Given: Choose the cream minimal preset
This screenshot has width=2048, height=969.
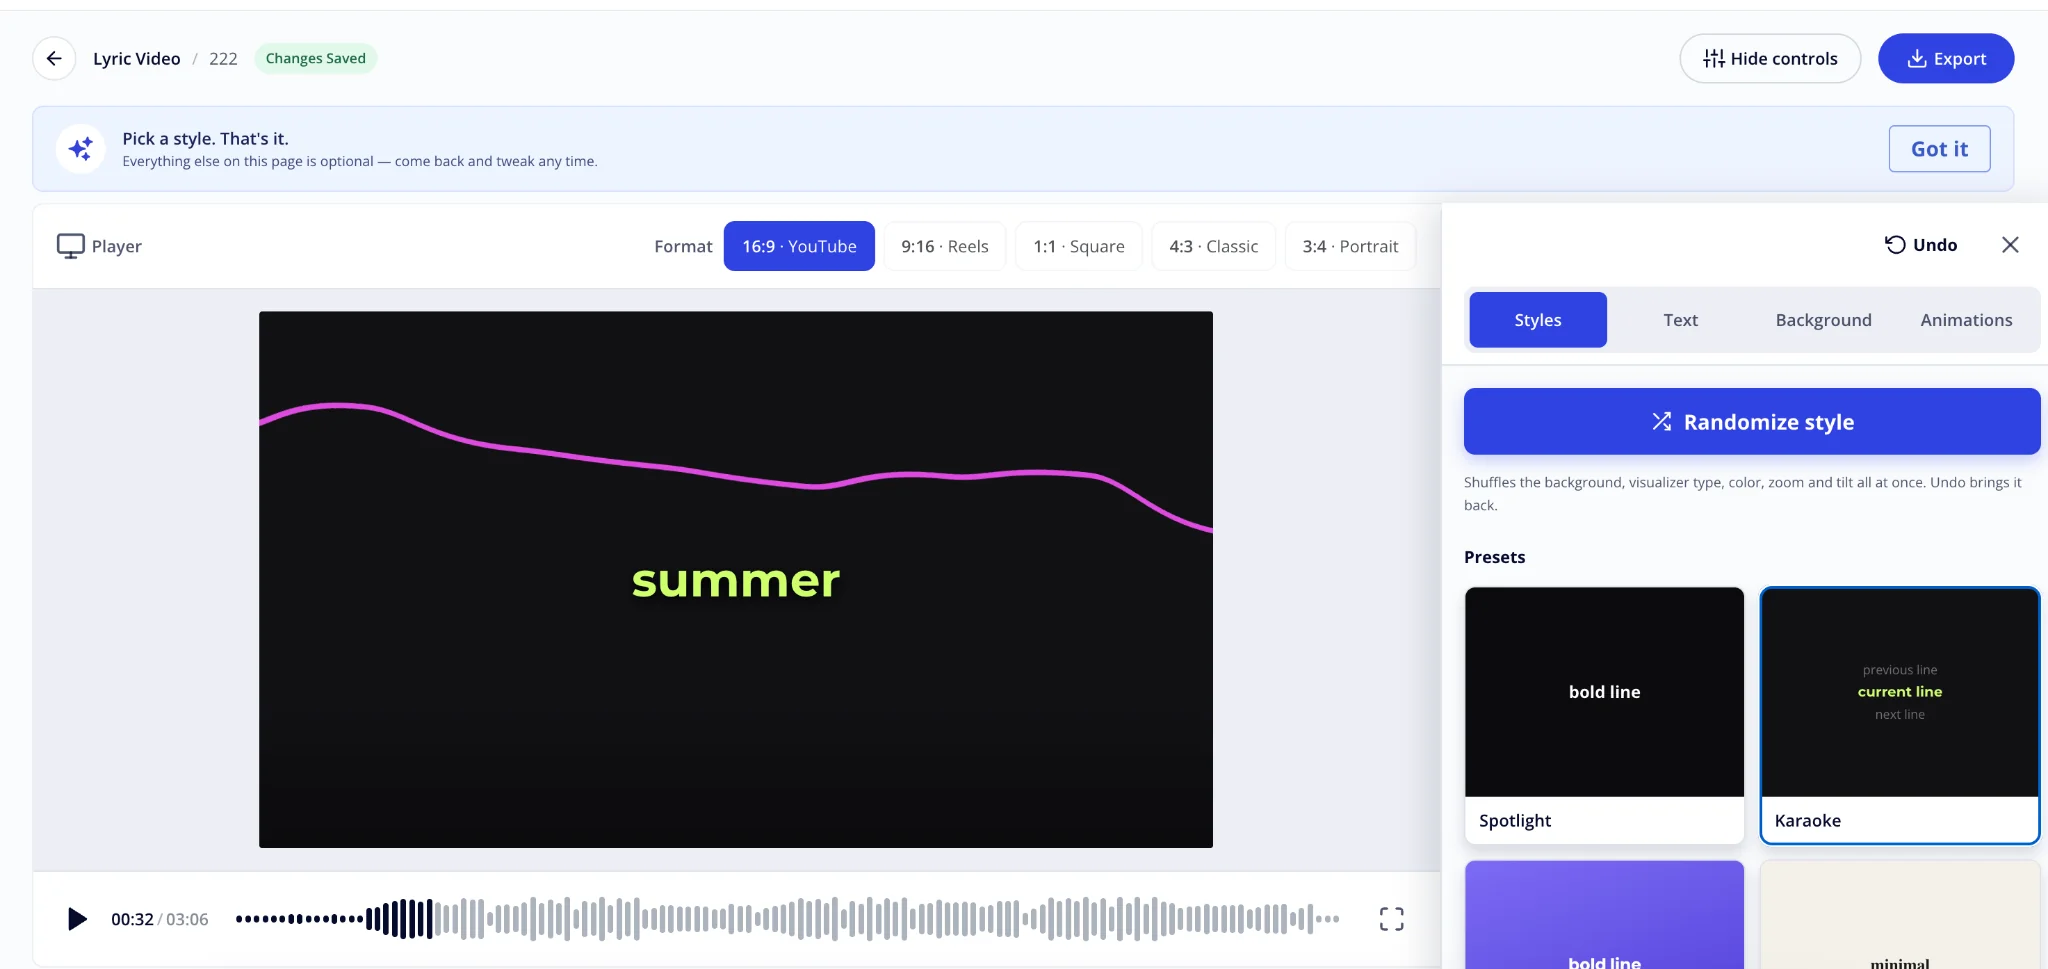Looking at the screenshot, I should click(x=1899, y=915).
